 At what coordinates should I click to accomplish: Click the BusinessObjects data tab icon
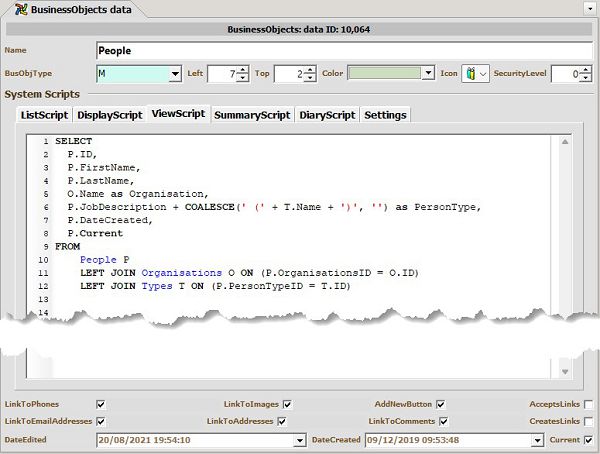click(21, 9)
